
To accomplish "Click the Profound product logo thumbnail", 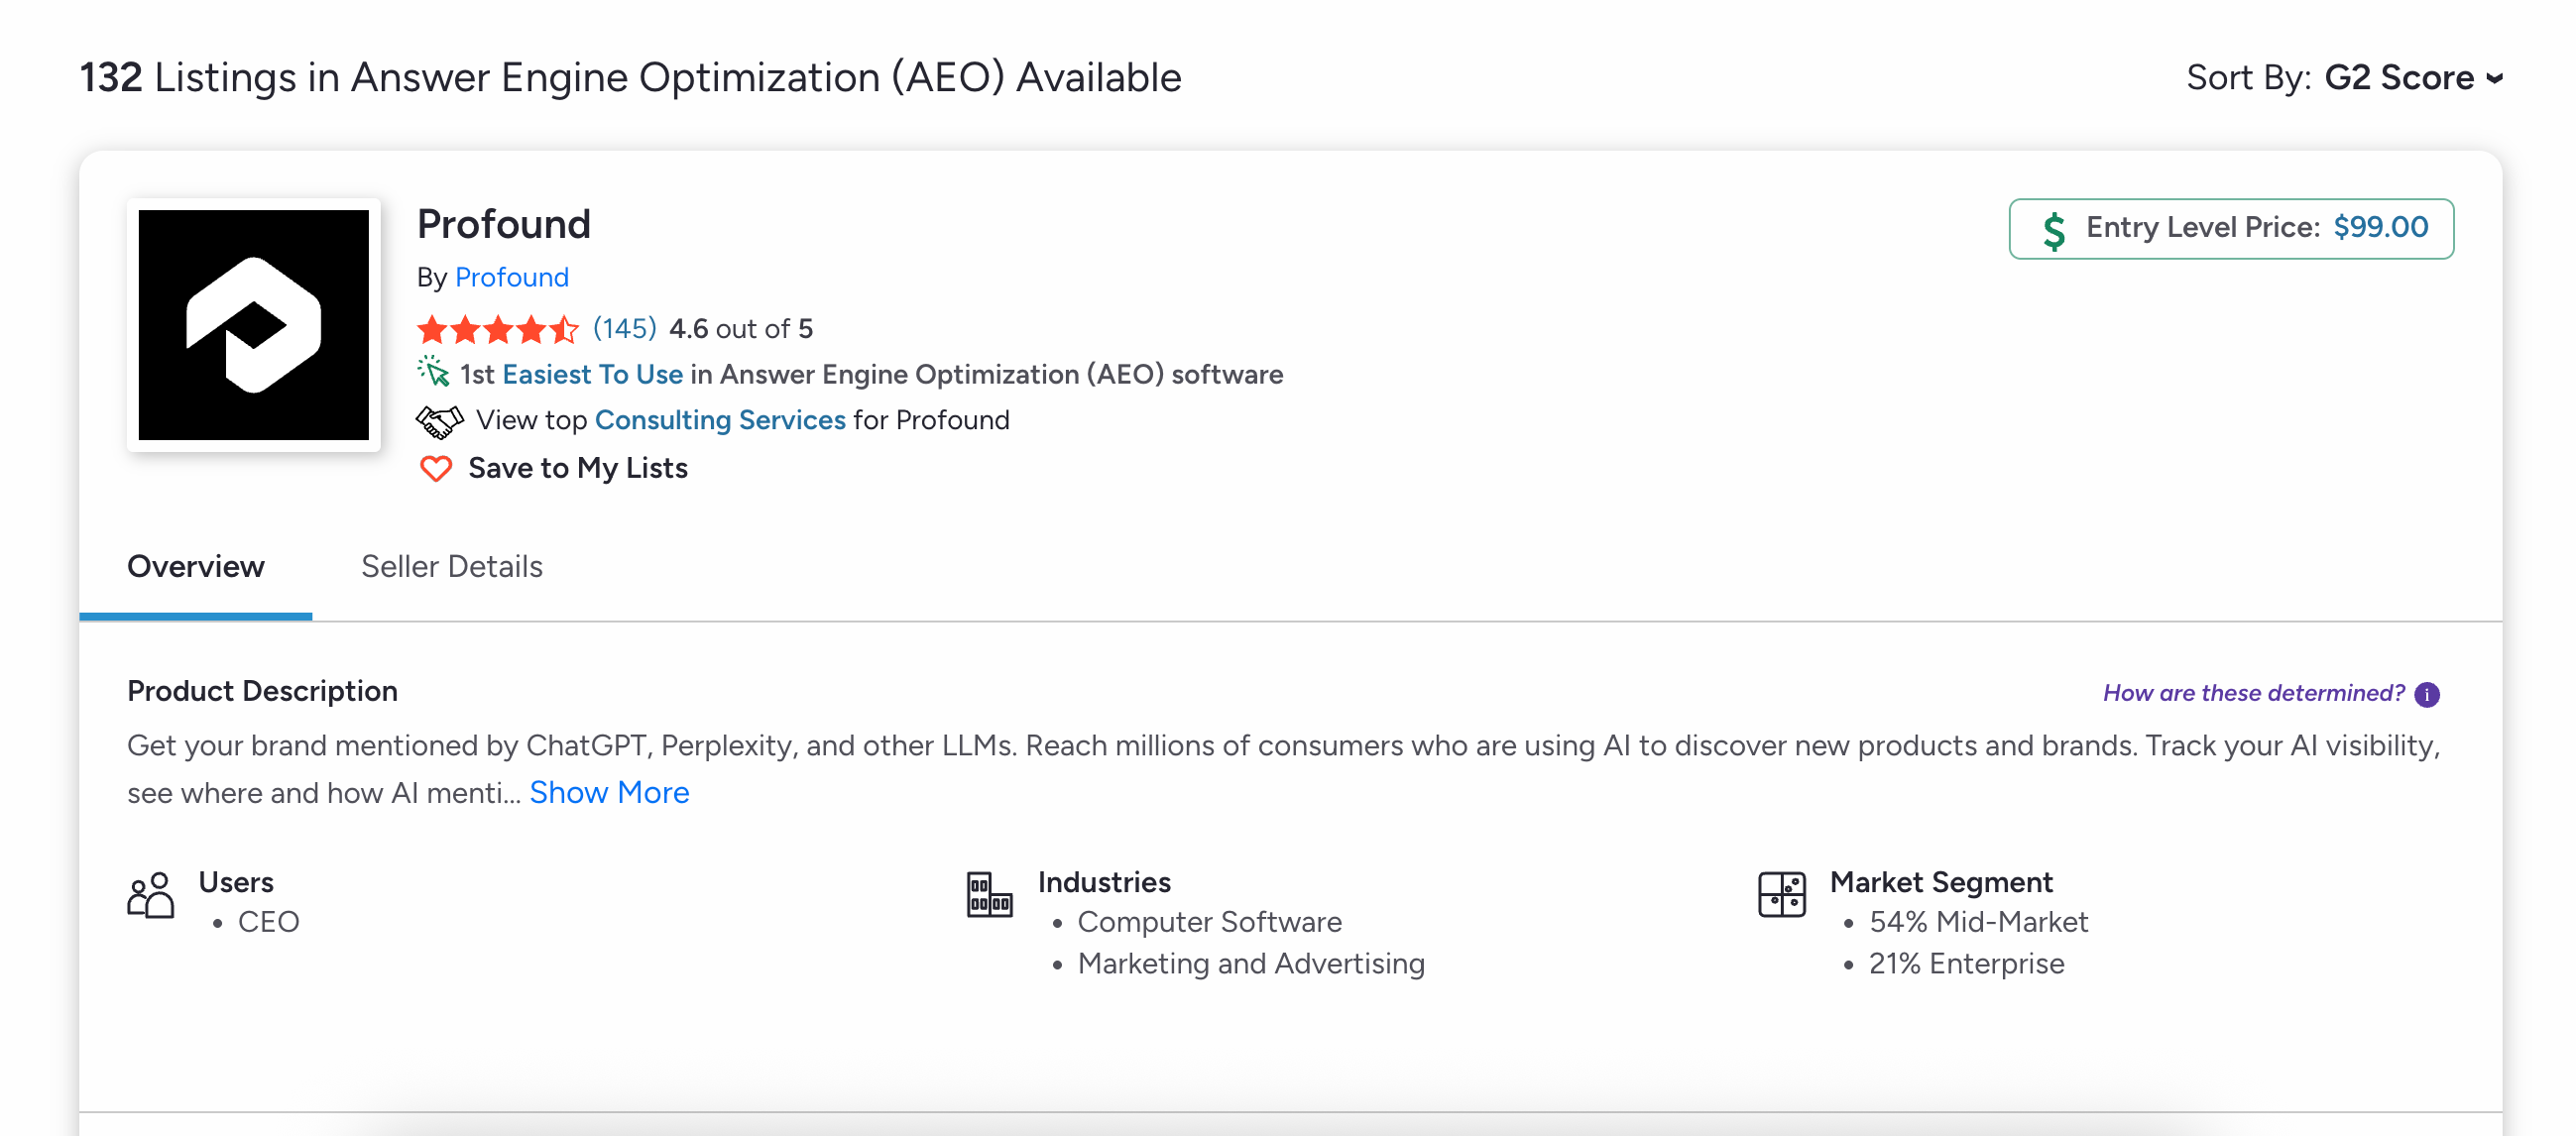I will click(x=253, y=325).
